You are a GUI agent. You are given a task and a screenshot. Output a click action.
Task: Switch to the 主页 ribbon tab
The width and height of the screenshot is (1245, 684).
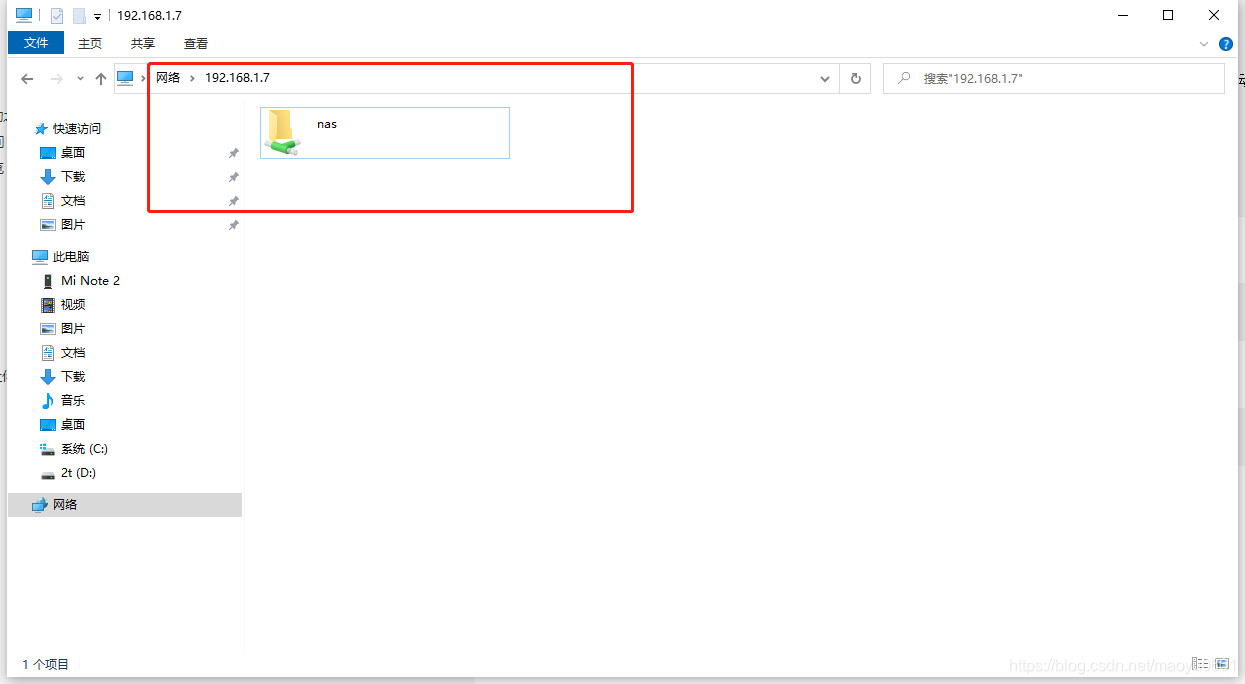[x=90, y=43]
